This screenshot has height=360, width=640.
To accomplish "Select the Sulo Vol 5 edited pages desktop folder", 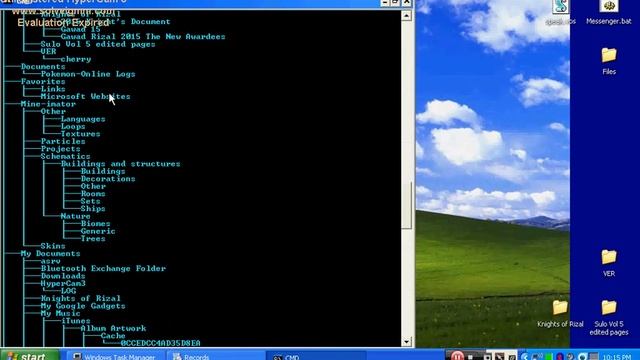I will [609, 318].
